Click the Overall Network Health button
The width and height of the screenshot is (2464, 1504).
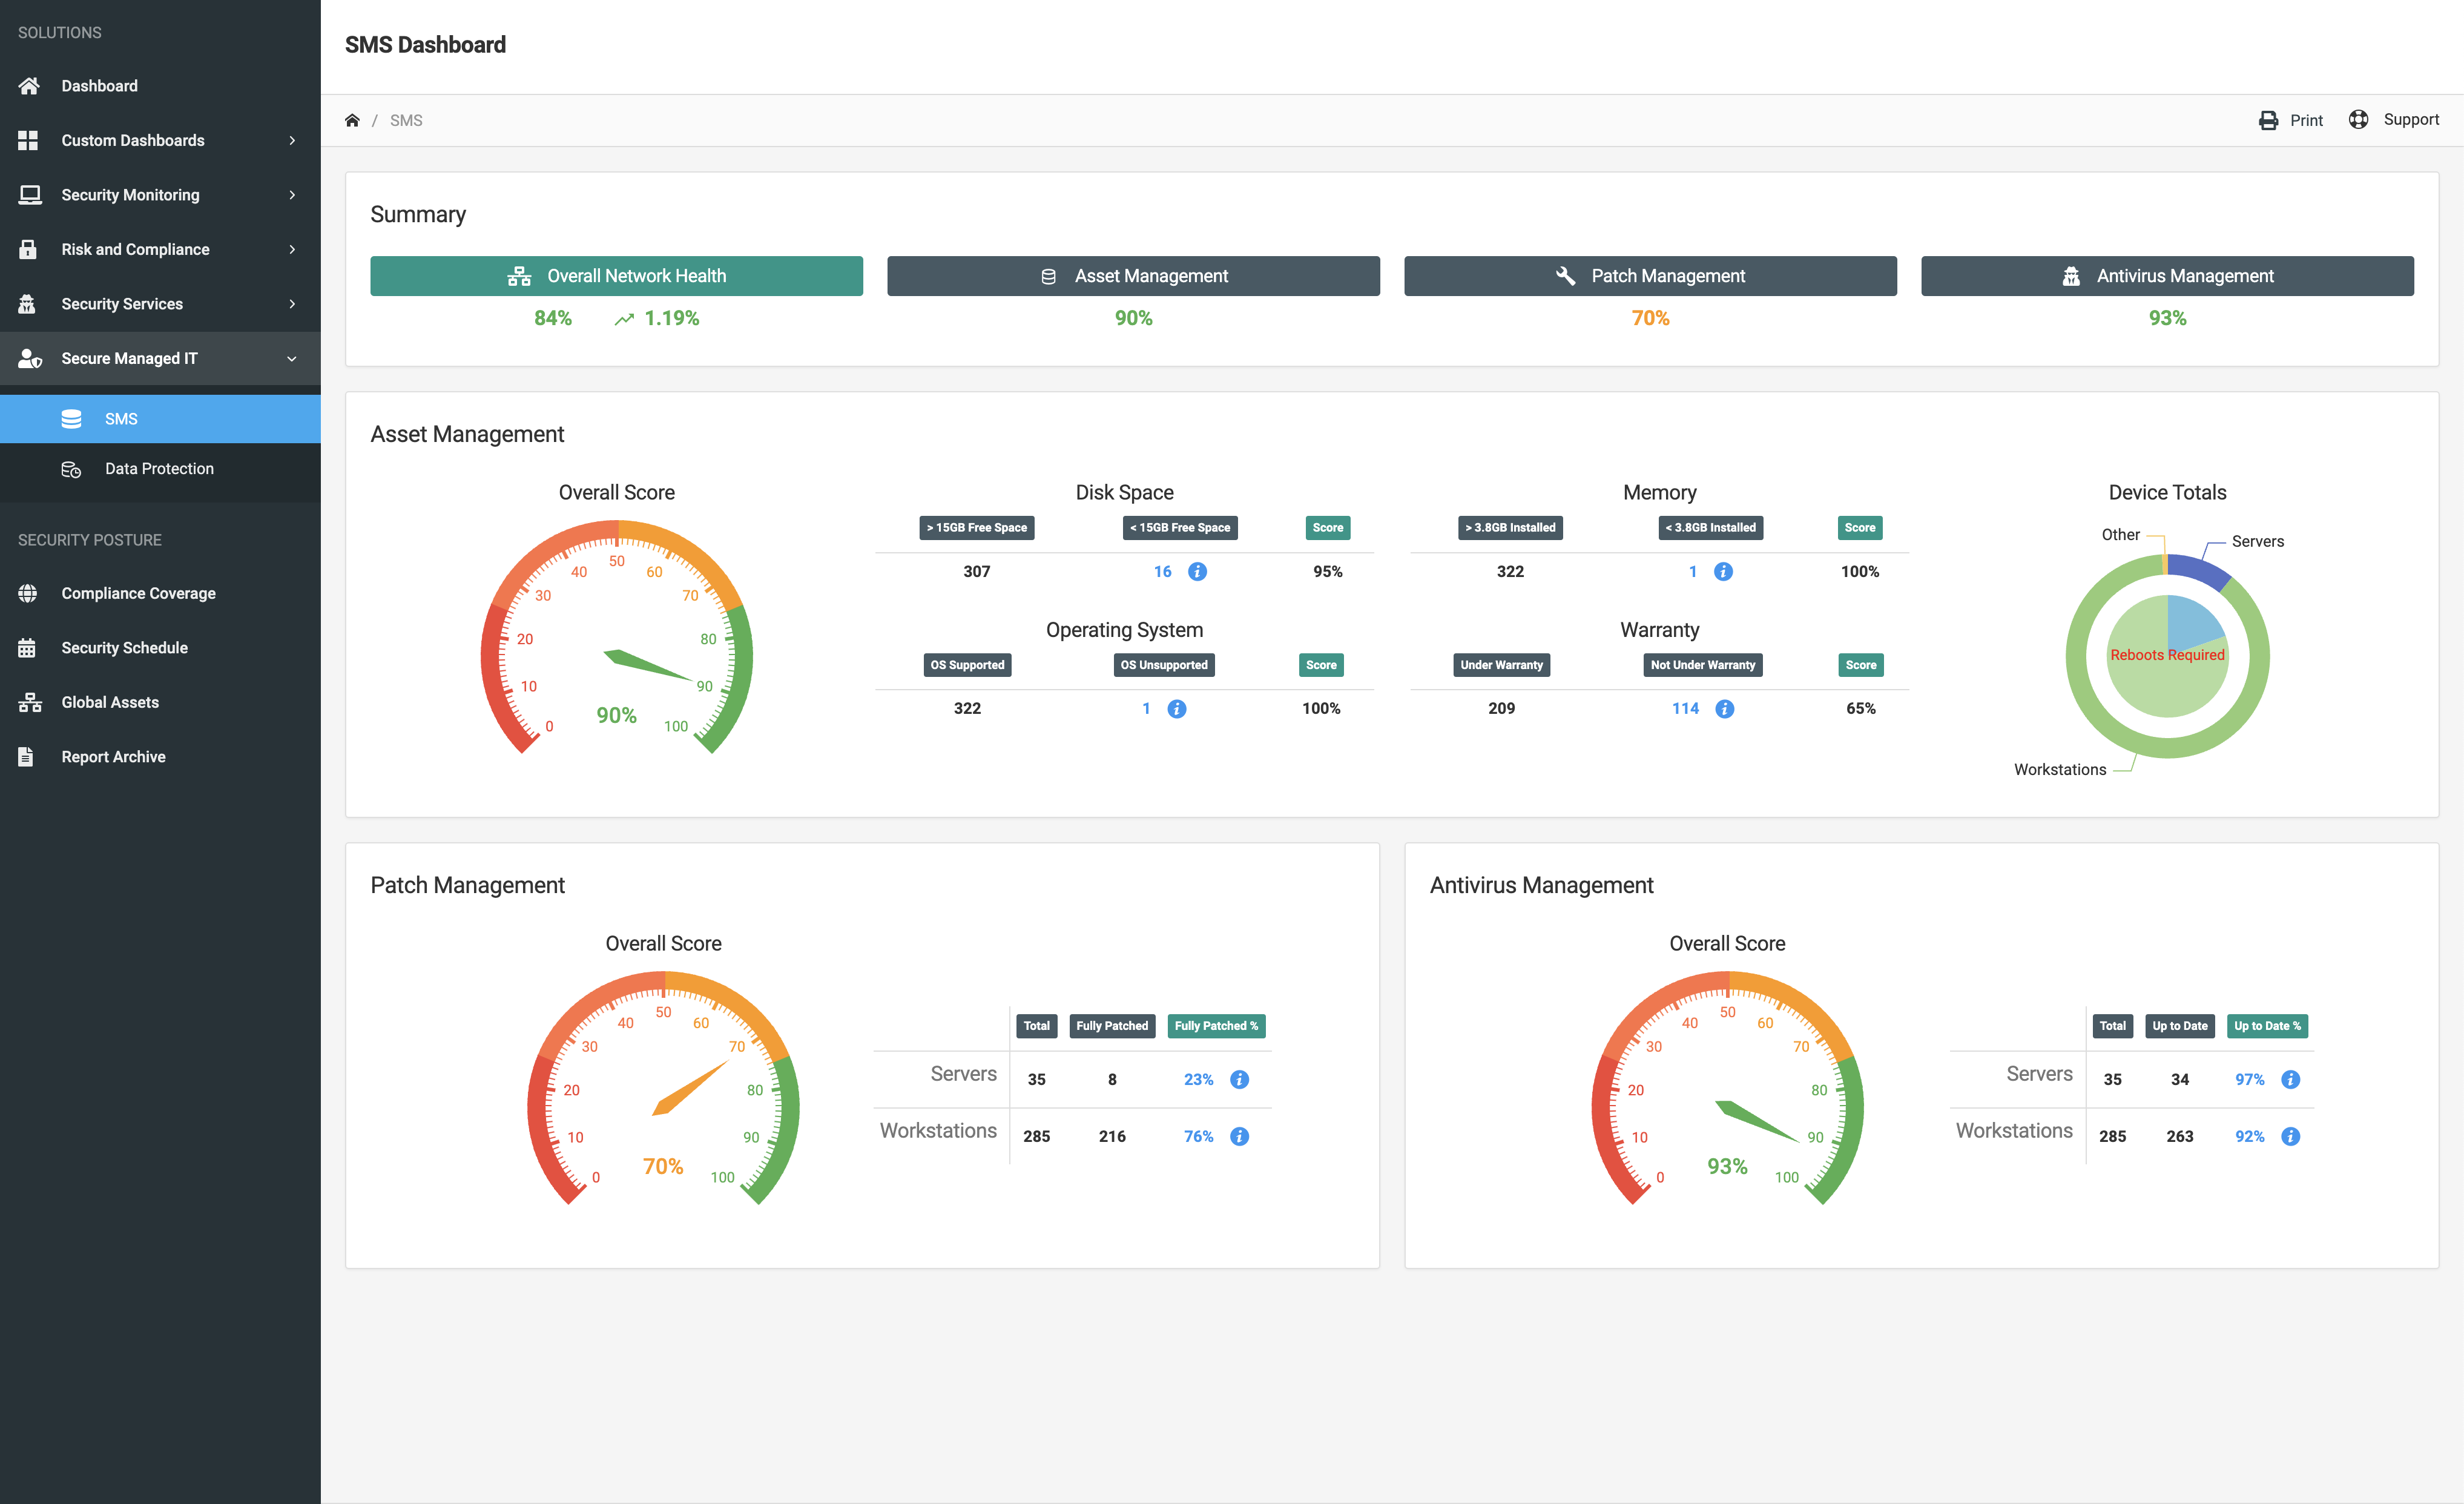[x=617, y=276]
